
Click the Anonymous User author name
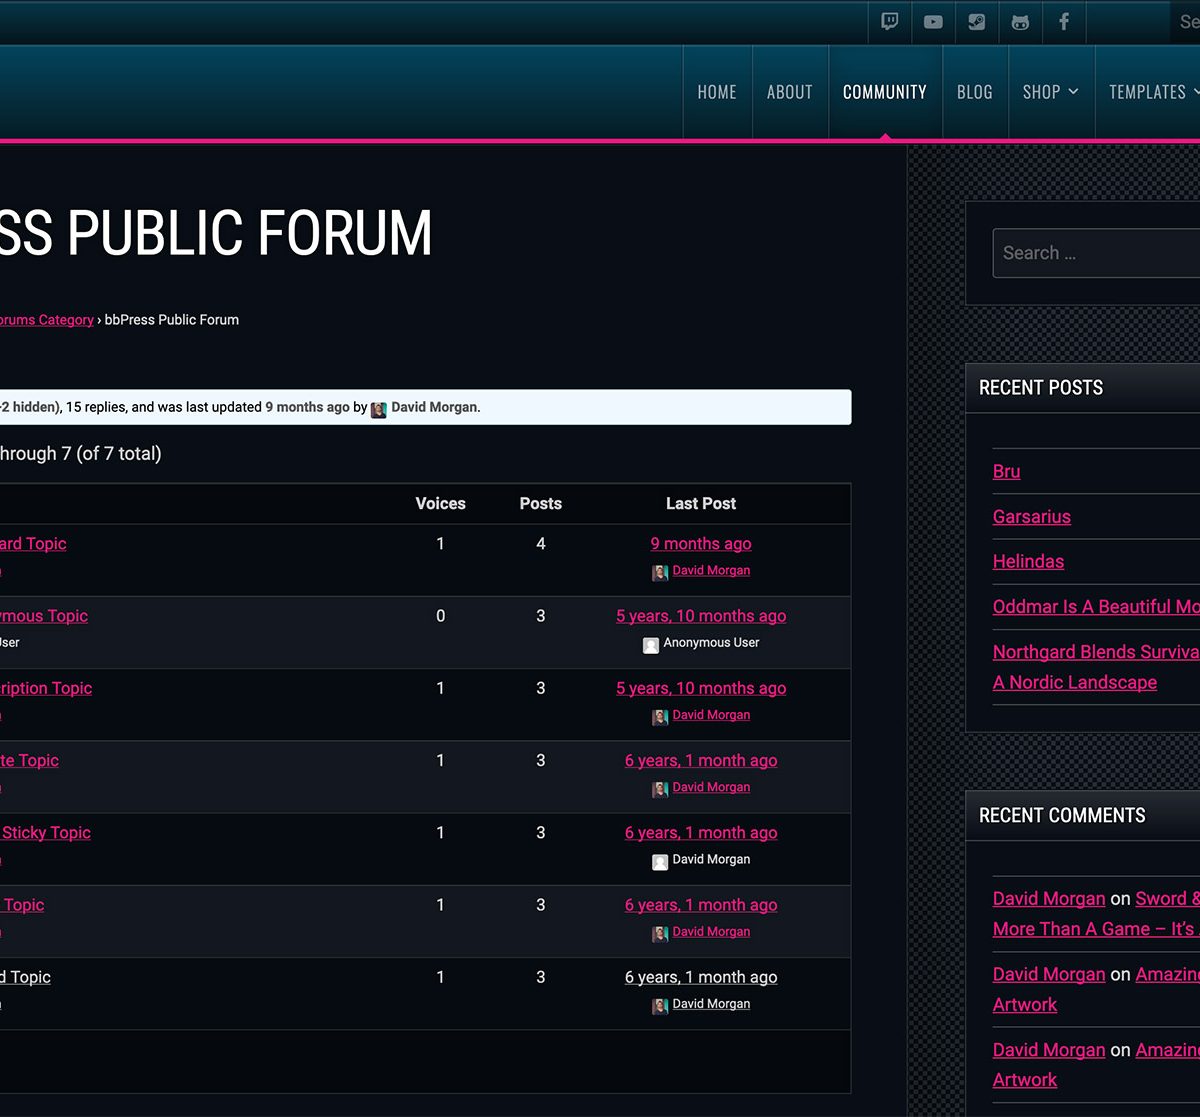click(x=711, y=643)
